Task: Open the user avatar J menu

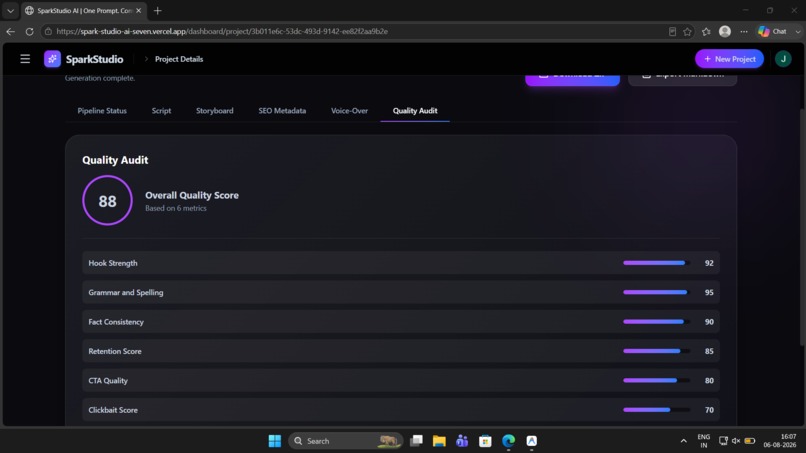Action: click(783, 59)
